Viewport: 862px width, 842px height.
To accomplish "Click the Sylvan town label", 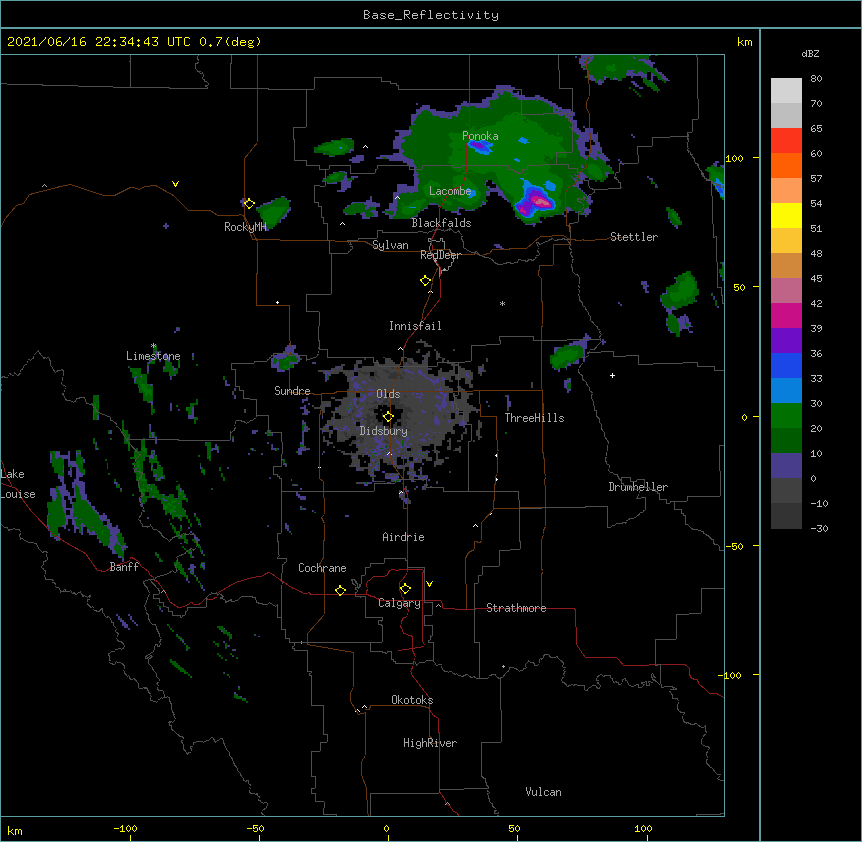I will click(x=390, y=245).
